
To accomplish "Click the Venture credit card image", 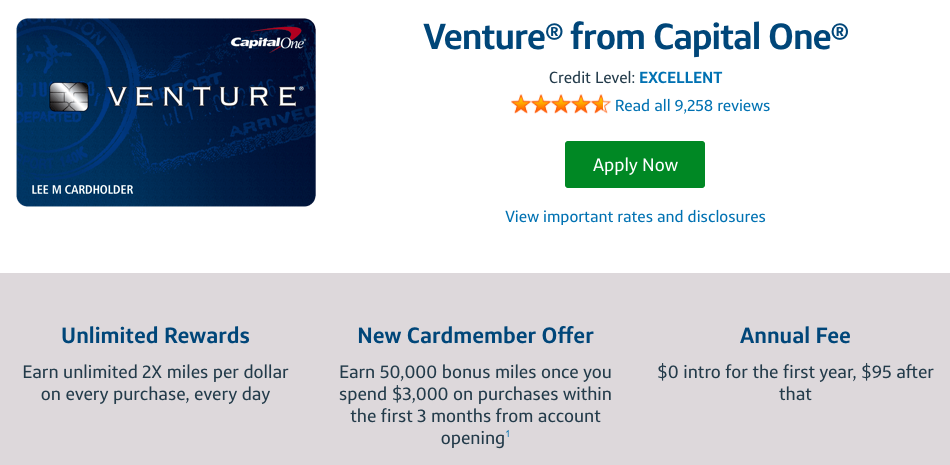I will tap(166, 112).
